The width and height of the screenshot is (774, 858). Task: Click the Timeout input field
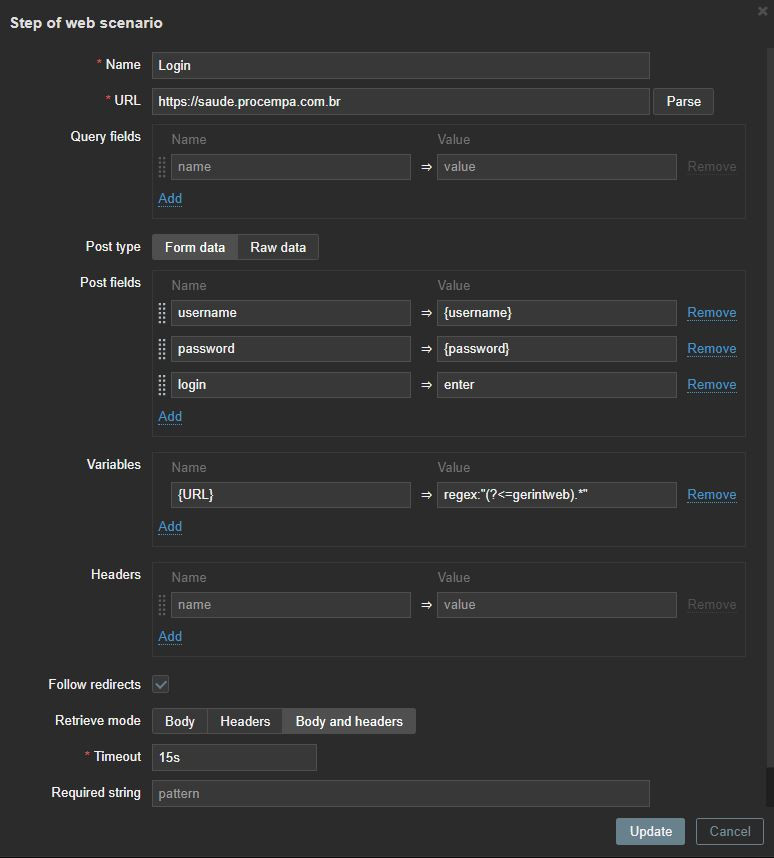[x=234, y=757]
